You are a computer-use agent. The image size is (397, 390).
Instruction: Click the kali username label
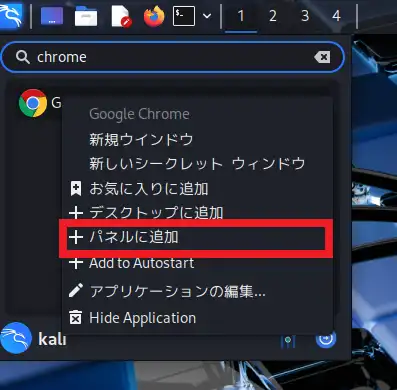[x=52, y=340]
